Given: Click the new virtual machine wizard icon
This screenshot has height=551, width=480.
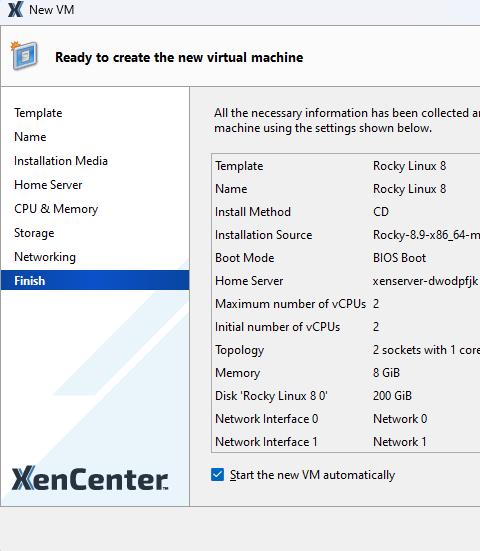Looking at the screenshot, I should tap(24, 56).
